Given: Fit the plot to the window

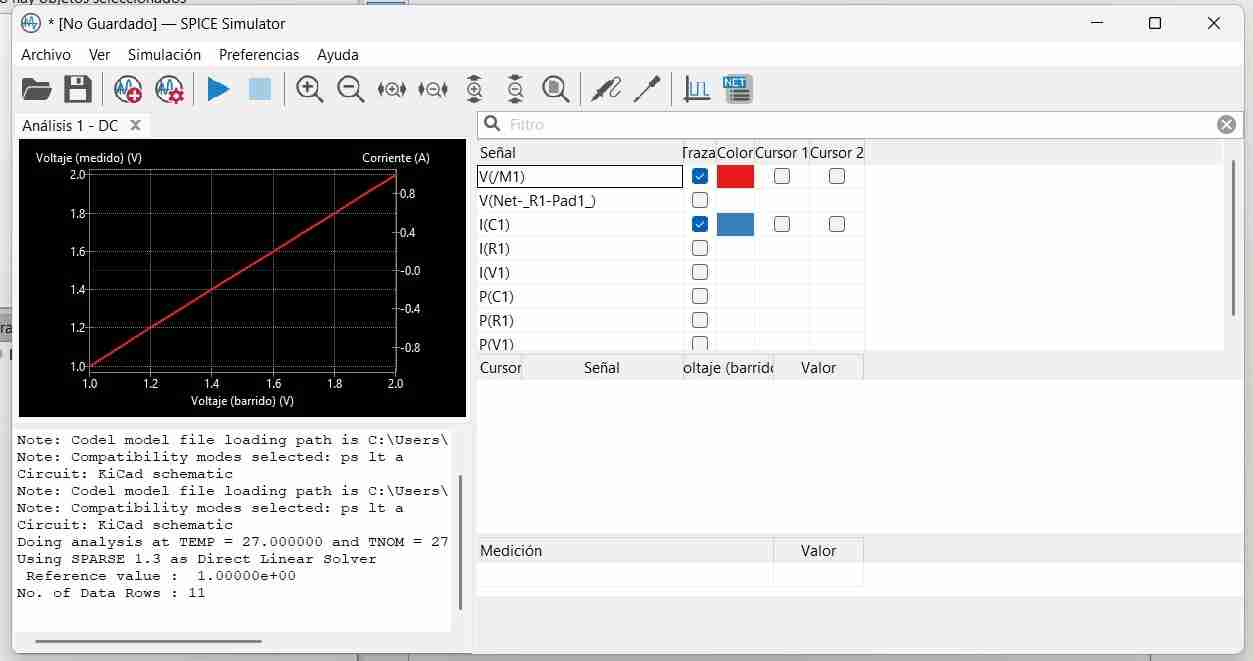Looking at the screenshot, I should [x=554, y=89].
